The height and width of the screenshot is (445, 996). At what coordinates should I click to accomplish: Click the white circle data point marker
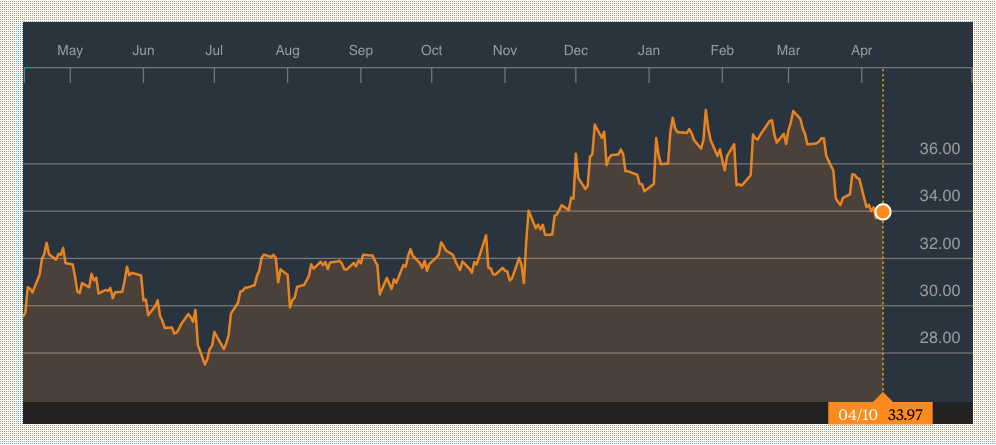(882, 211)
